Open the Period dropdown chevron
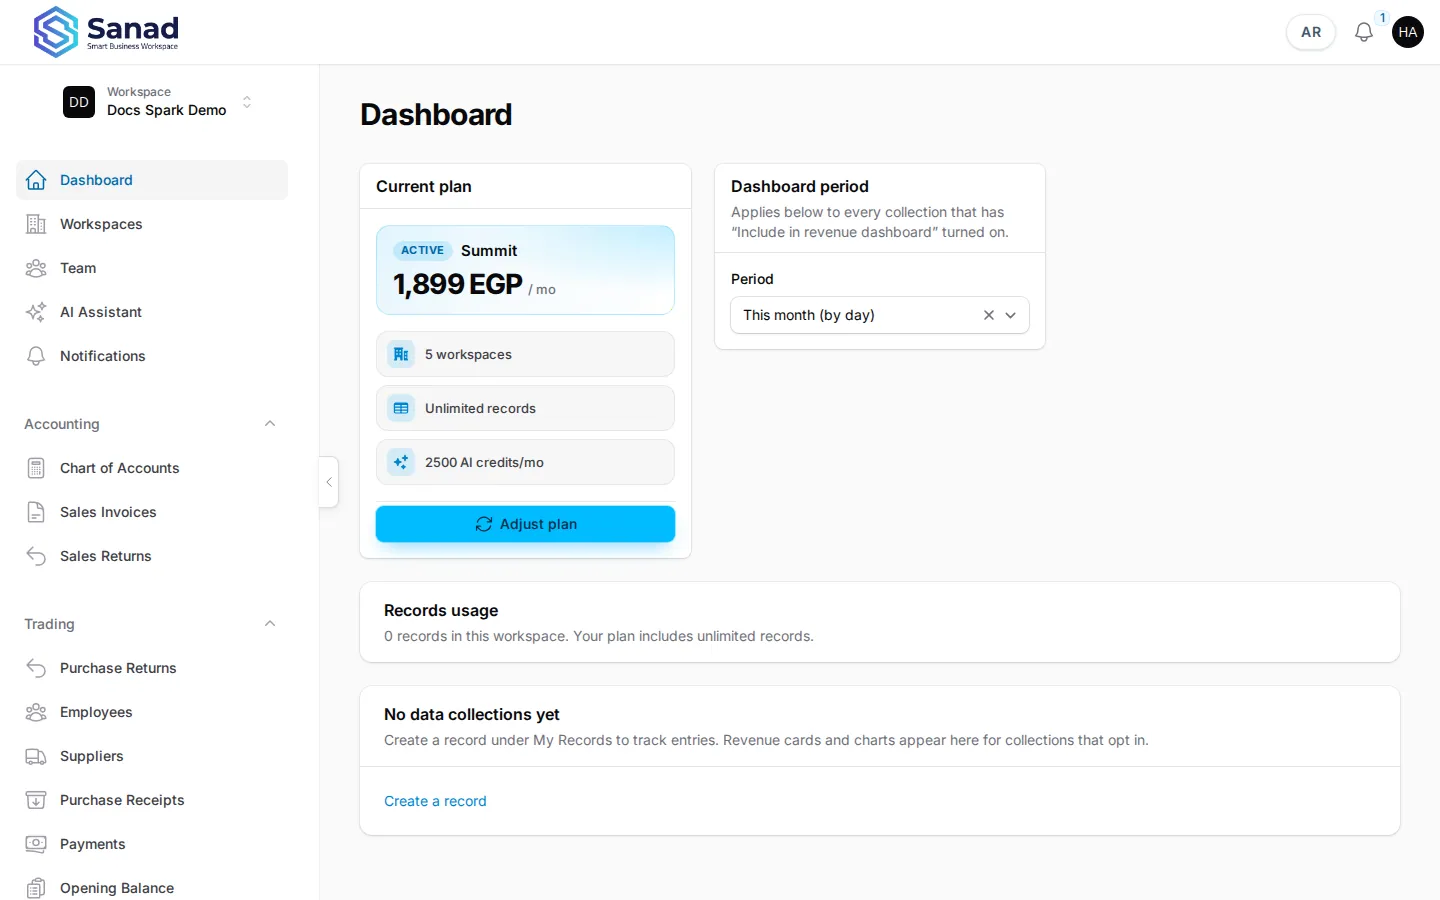 (1010, 315)
